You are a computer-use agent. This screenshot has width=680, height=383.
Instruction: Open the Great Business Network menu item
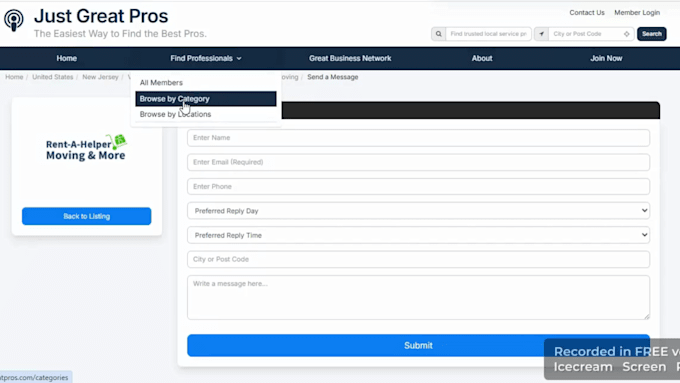(x=350, y=58)
